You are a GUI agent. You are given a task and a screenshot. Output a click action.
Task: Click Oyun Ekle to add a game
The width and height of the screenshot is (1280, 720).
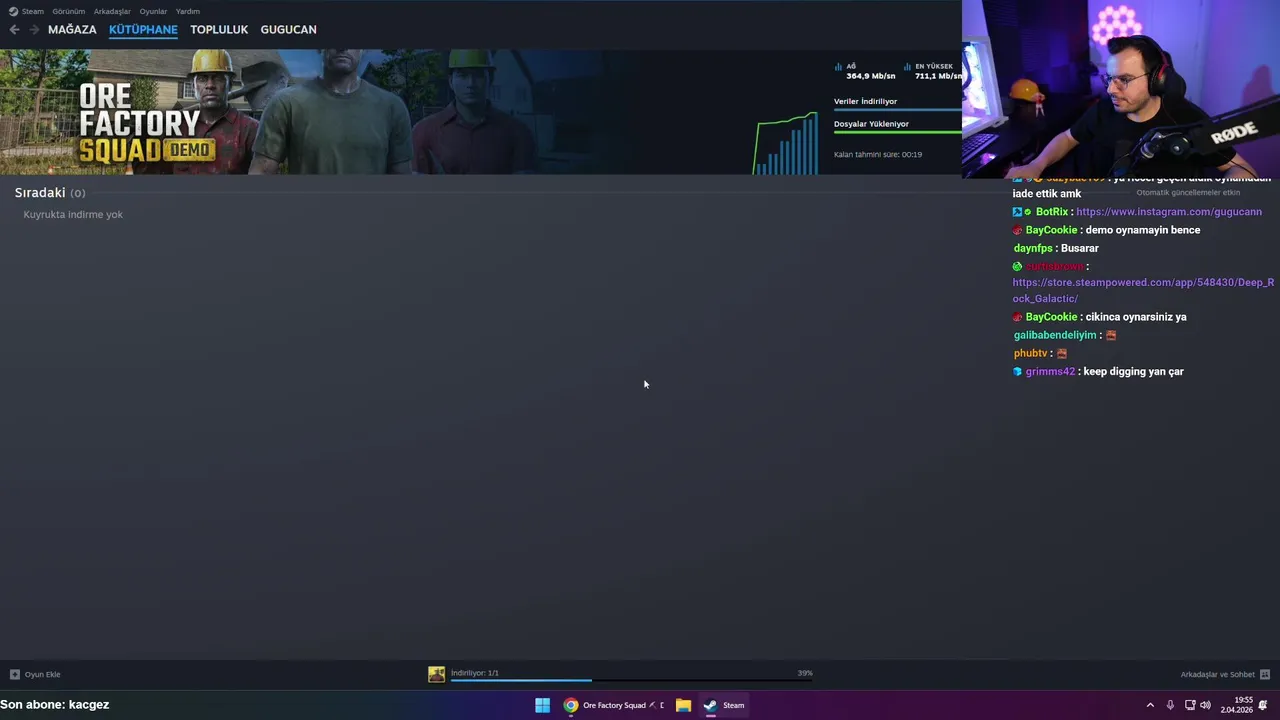[x=42, y=675]
